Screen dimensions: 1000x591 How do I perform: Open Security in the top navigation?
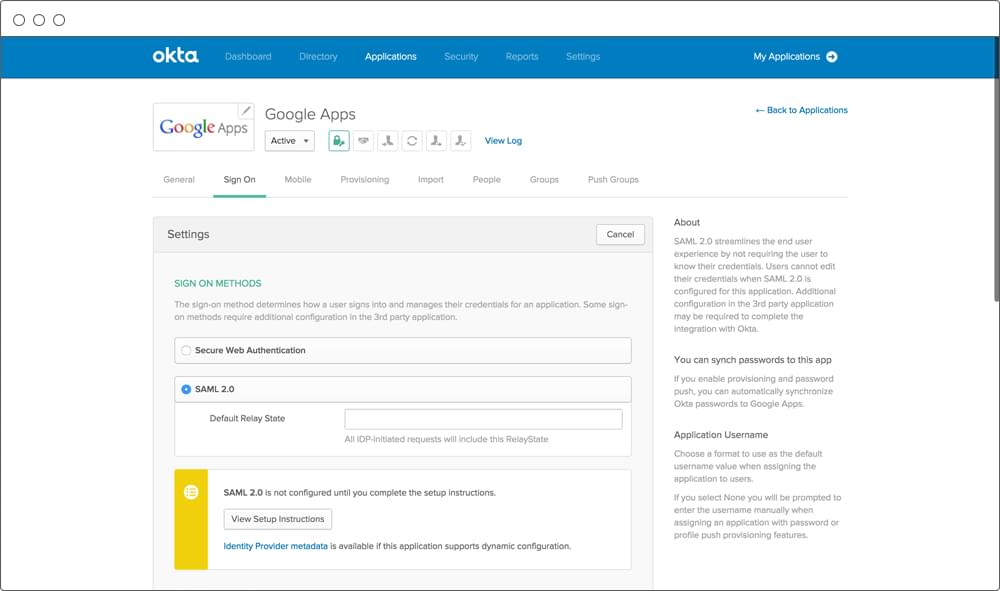(x=461, y=57)
